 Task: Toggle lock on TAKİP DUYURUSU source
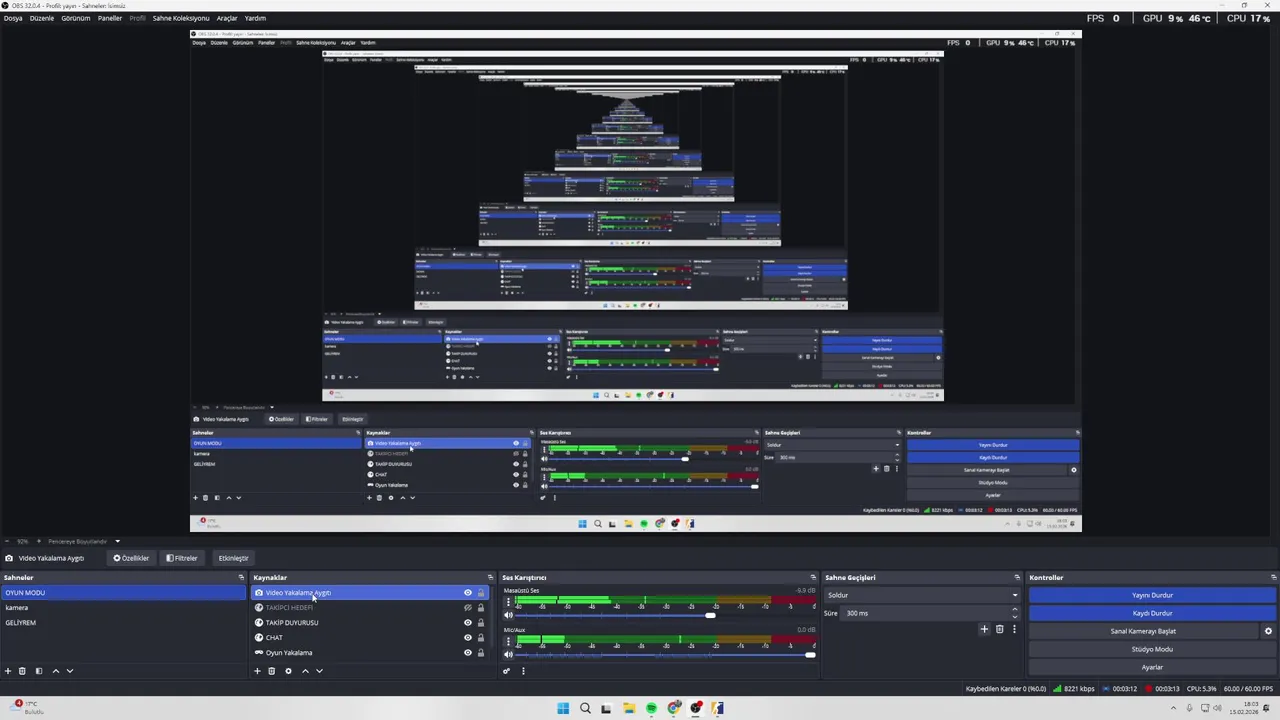click(x=480, y=622)
